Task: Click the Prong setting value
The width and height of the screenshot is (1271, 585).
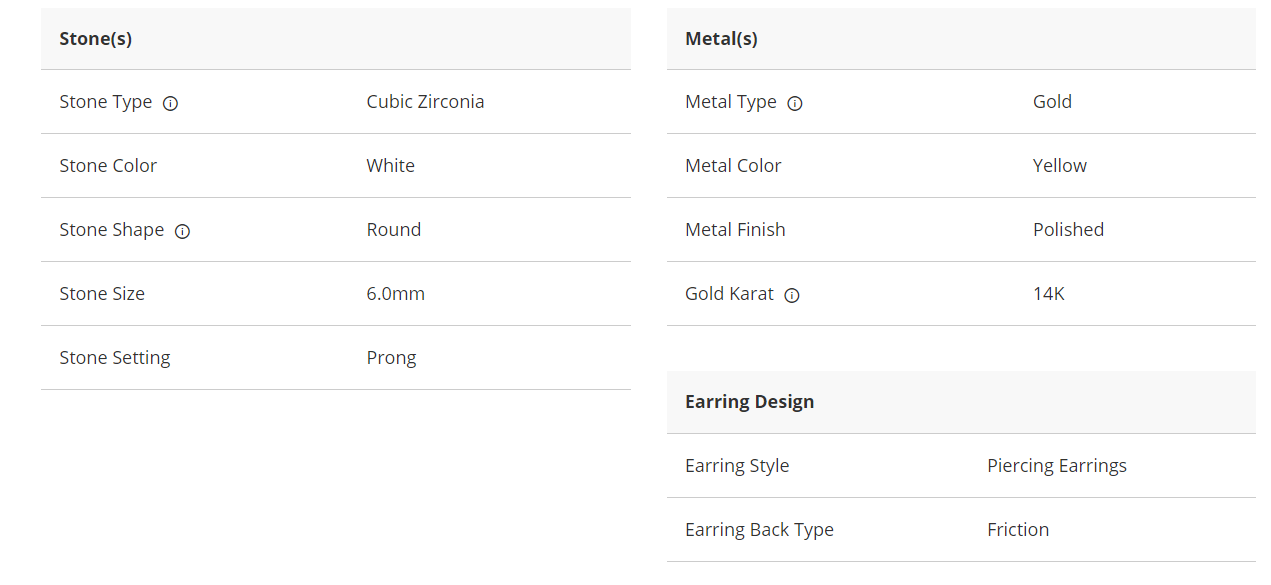Action: (x=391, y=358)
